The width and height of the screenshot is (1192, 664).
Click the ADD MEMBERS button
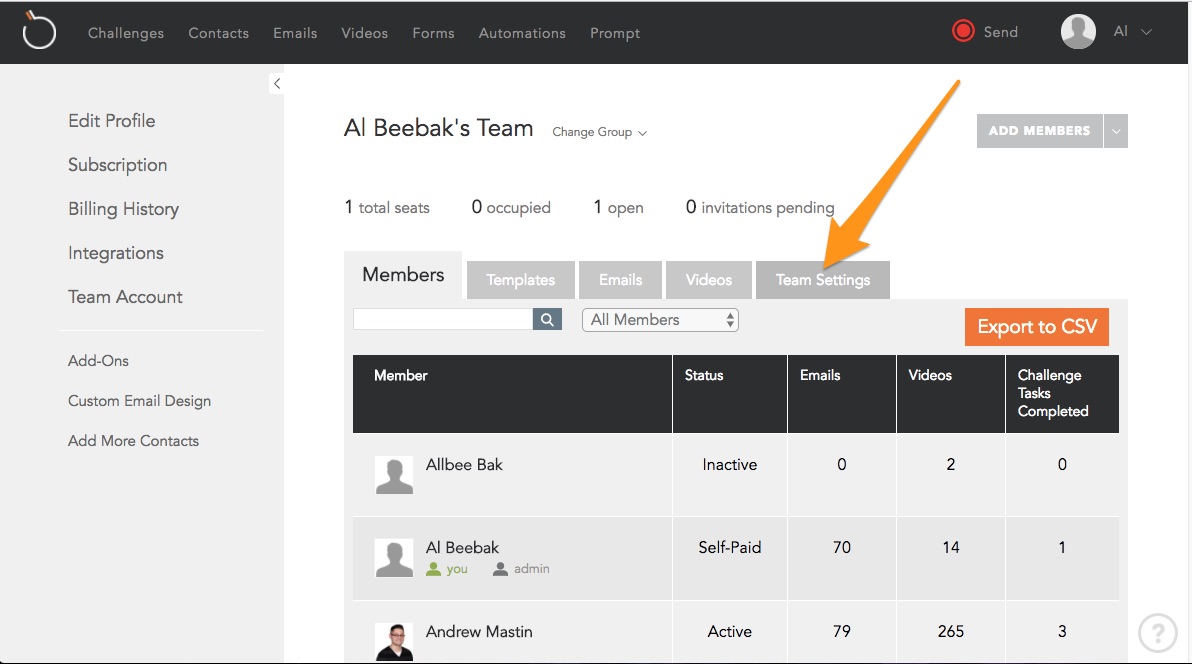coord(1039,131)
